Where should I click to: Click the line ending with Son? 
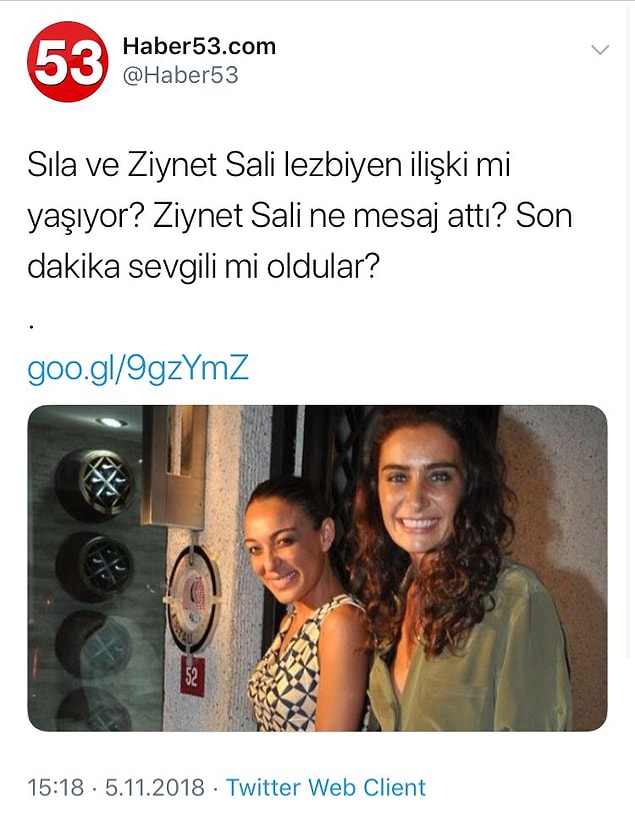(299, 216)
